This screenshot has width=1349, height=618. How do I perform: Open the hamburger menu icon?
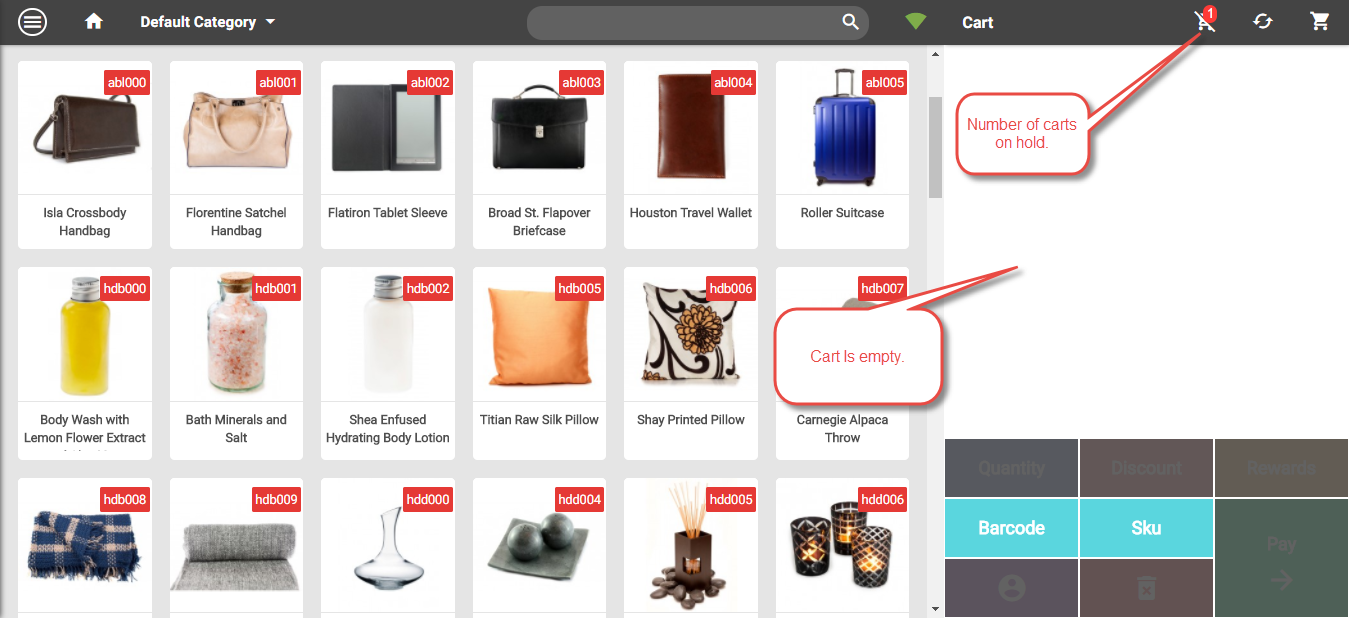(x=33, y=21)
